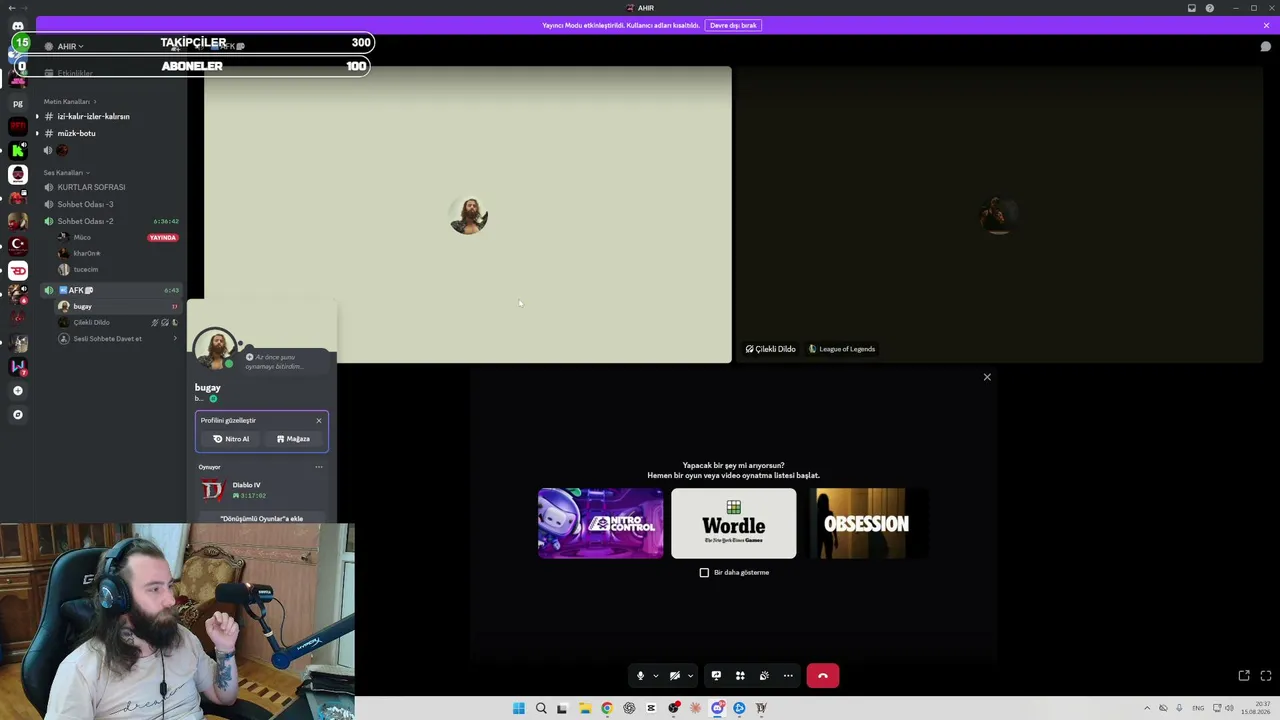Launch the Obsession activity card
Image resolution: width=1280 pixels, height=720 pixels.
coord(866,523)
